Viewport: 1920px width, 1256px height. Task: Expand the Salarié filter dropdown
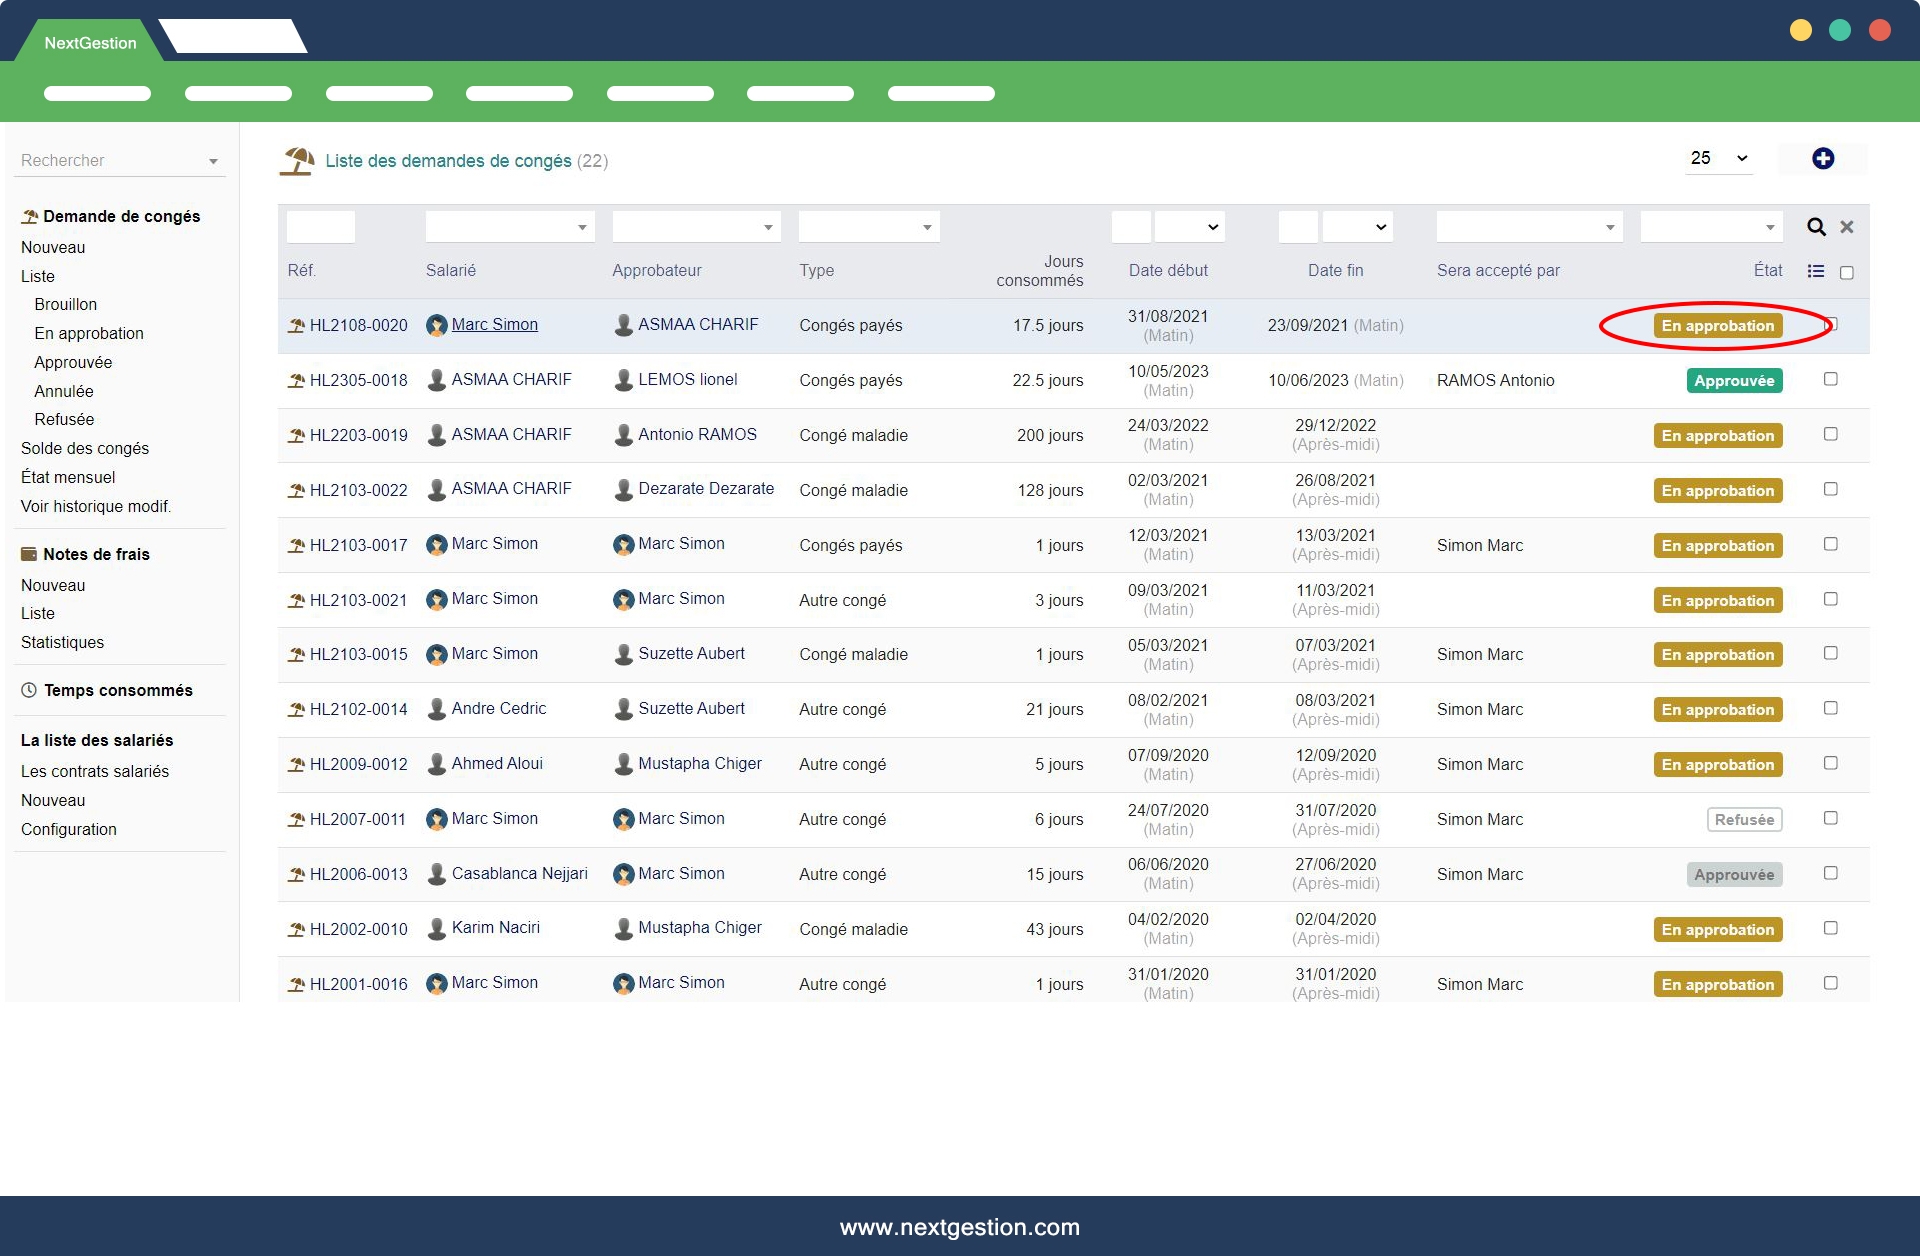coord(510,227)
